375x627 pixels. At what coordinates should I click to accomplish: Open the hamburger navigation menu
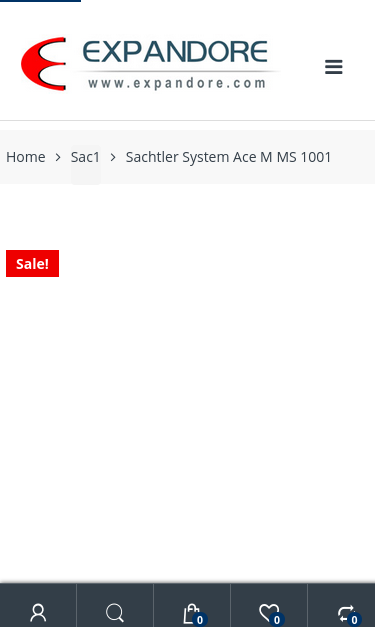333,67
